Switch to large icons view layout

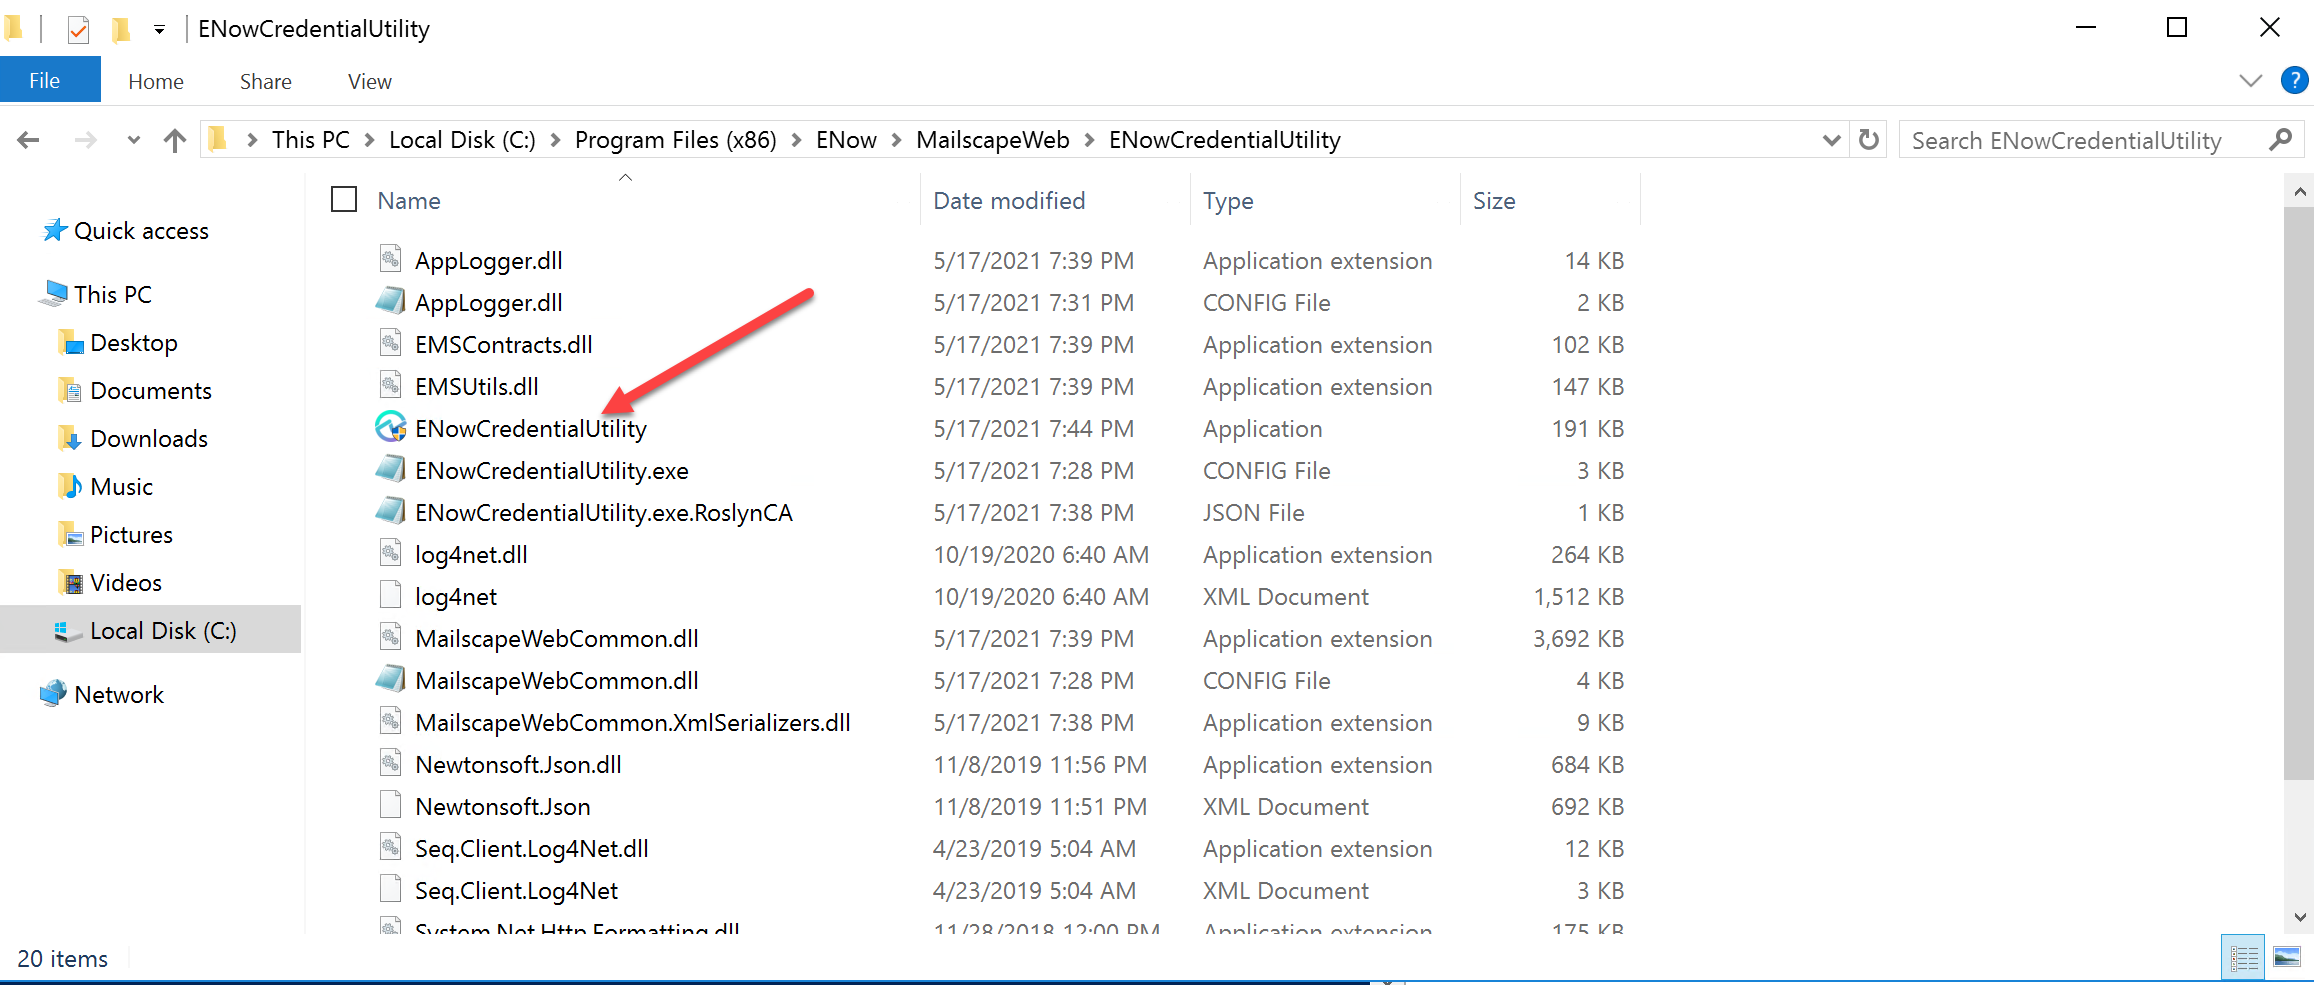tap(2287, 958)
